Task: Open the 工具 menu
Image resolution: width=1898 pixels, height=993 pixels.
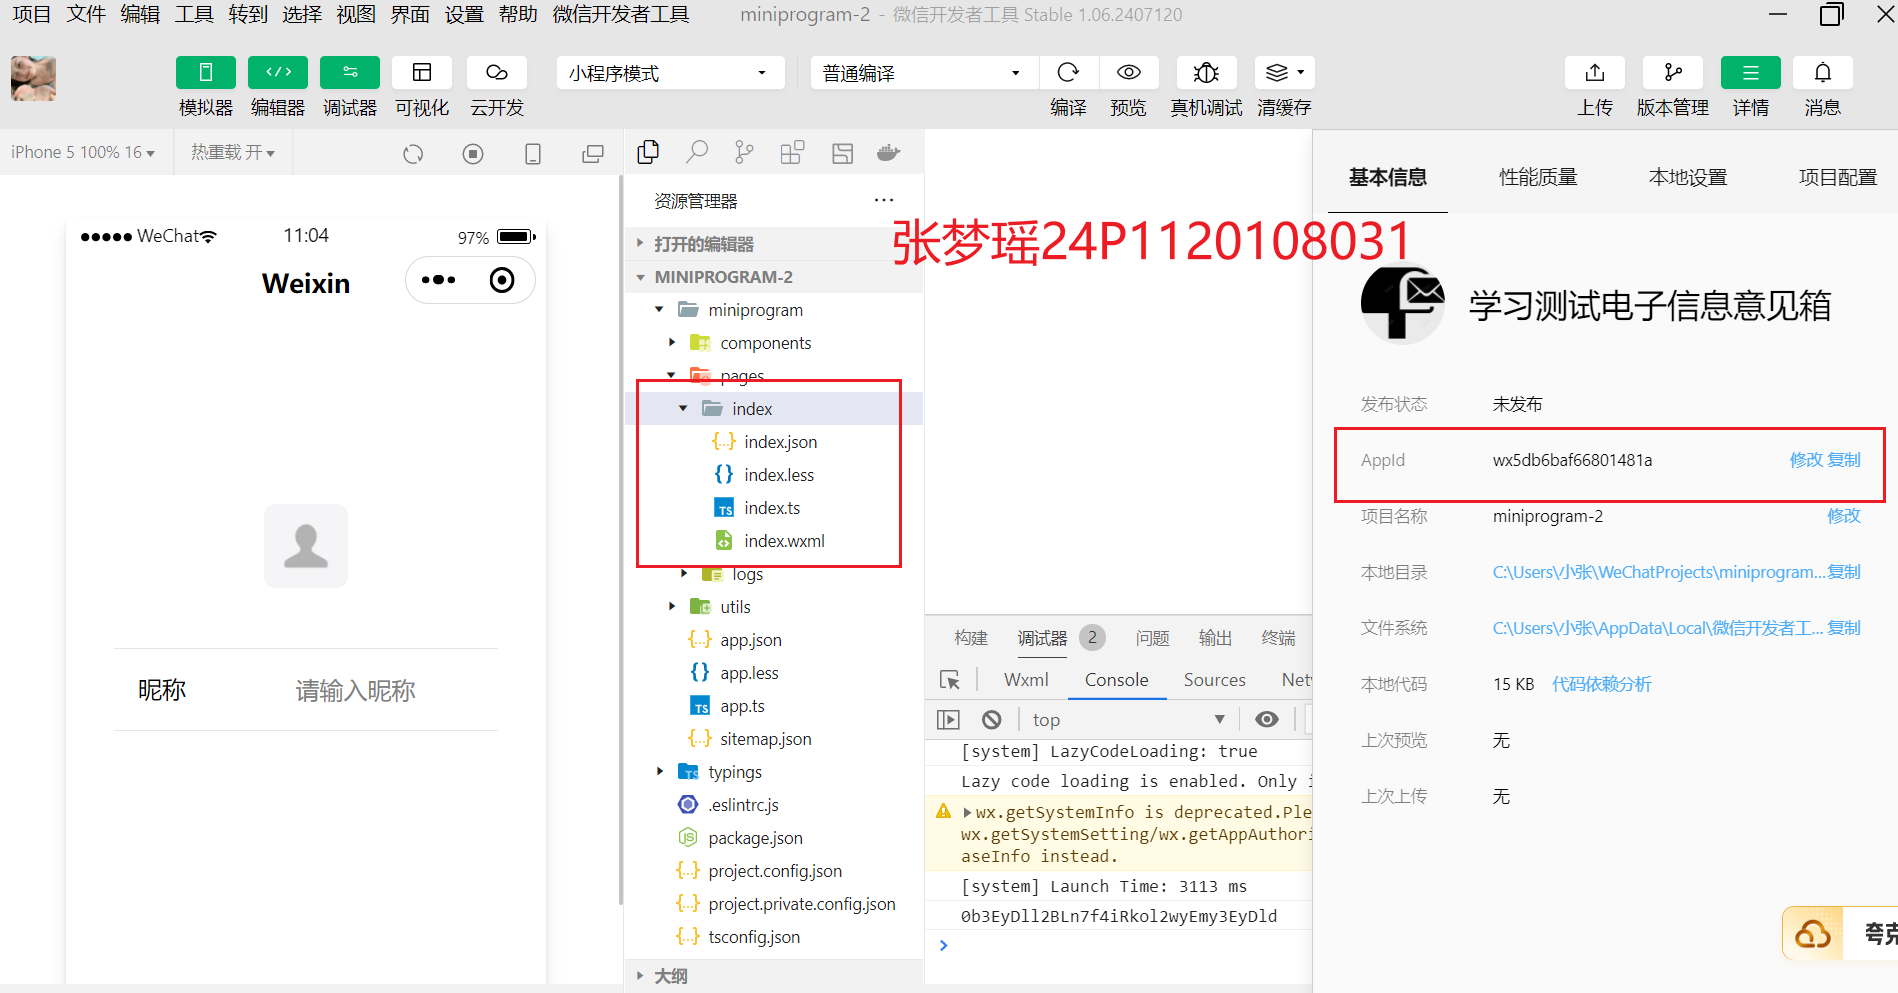Action: click(194, 15)
